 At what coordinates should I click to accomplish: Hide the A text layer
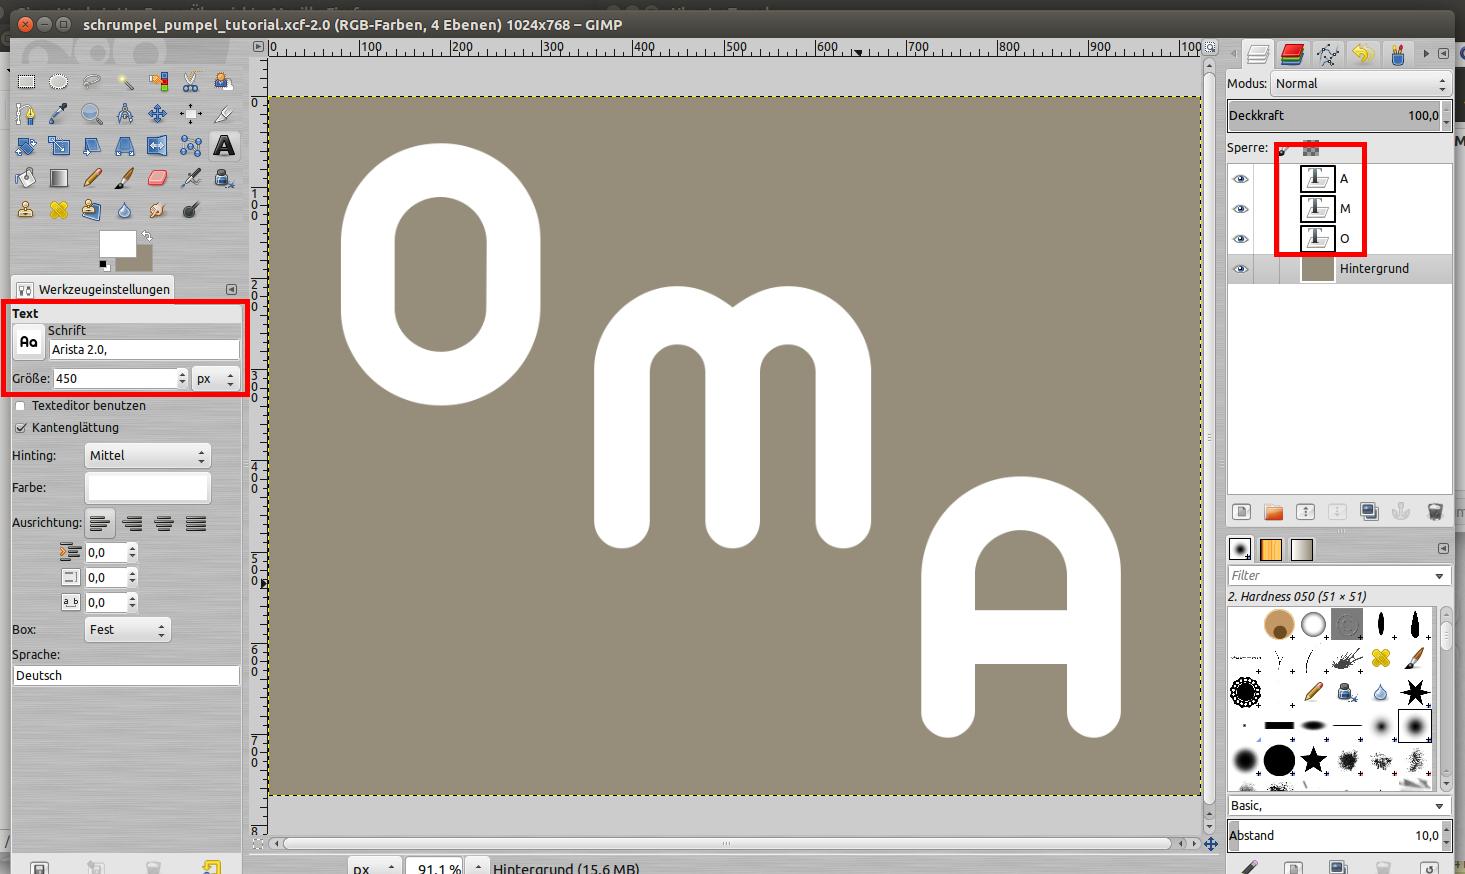(1241, 179)
